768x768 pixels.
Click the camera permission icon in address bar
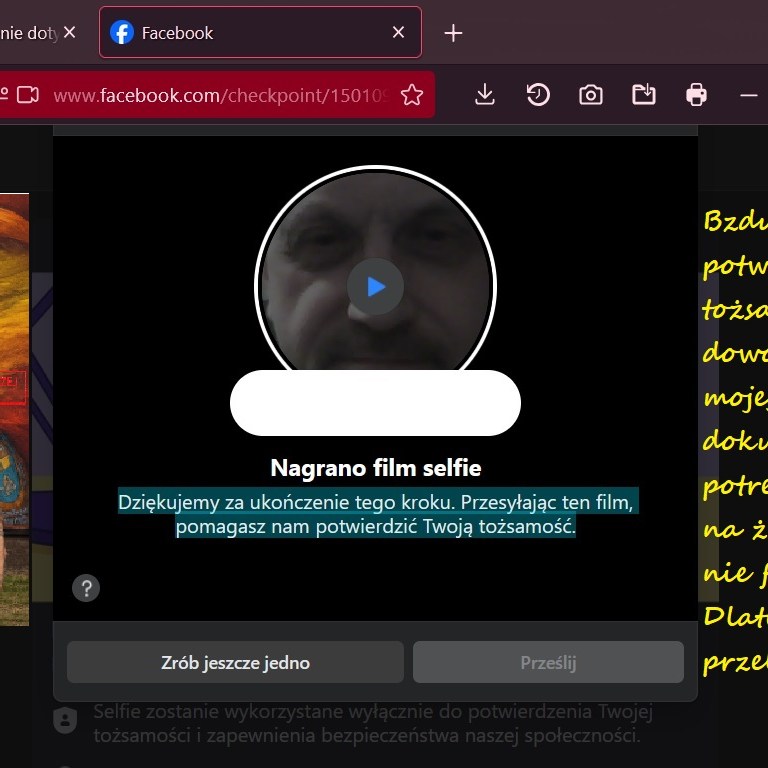click(x=28, y=95)
